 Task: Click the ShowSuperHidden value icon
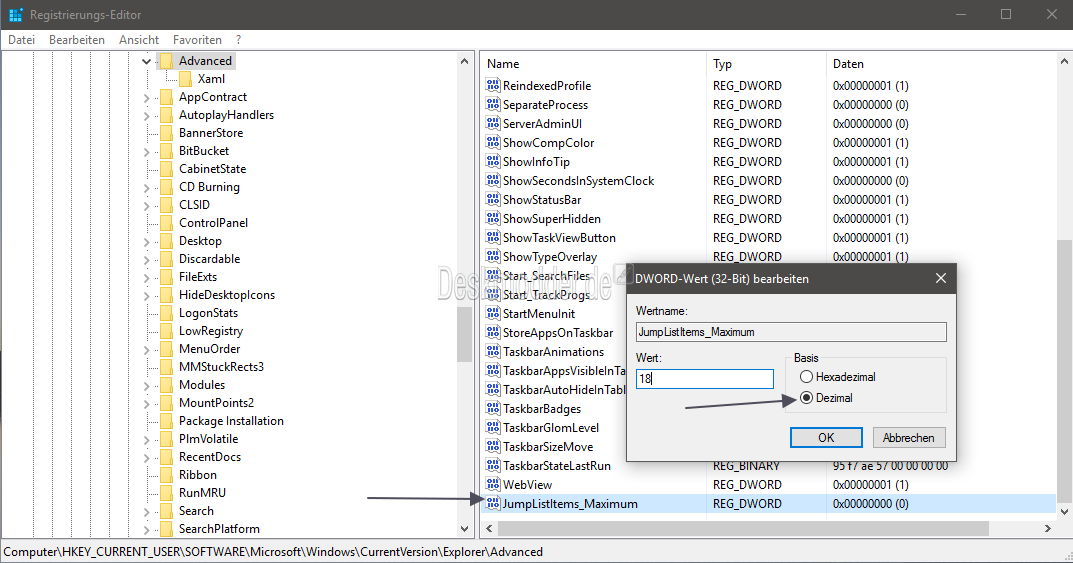point(493,218)
